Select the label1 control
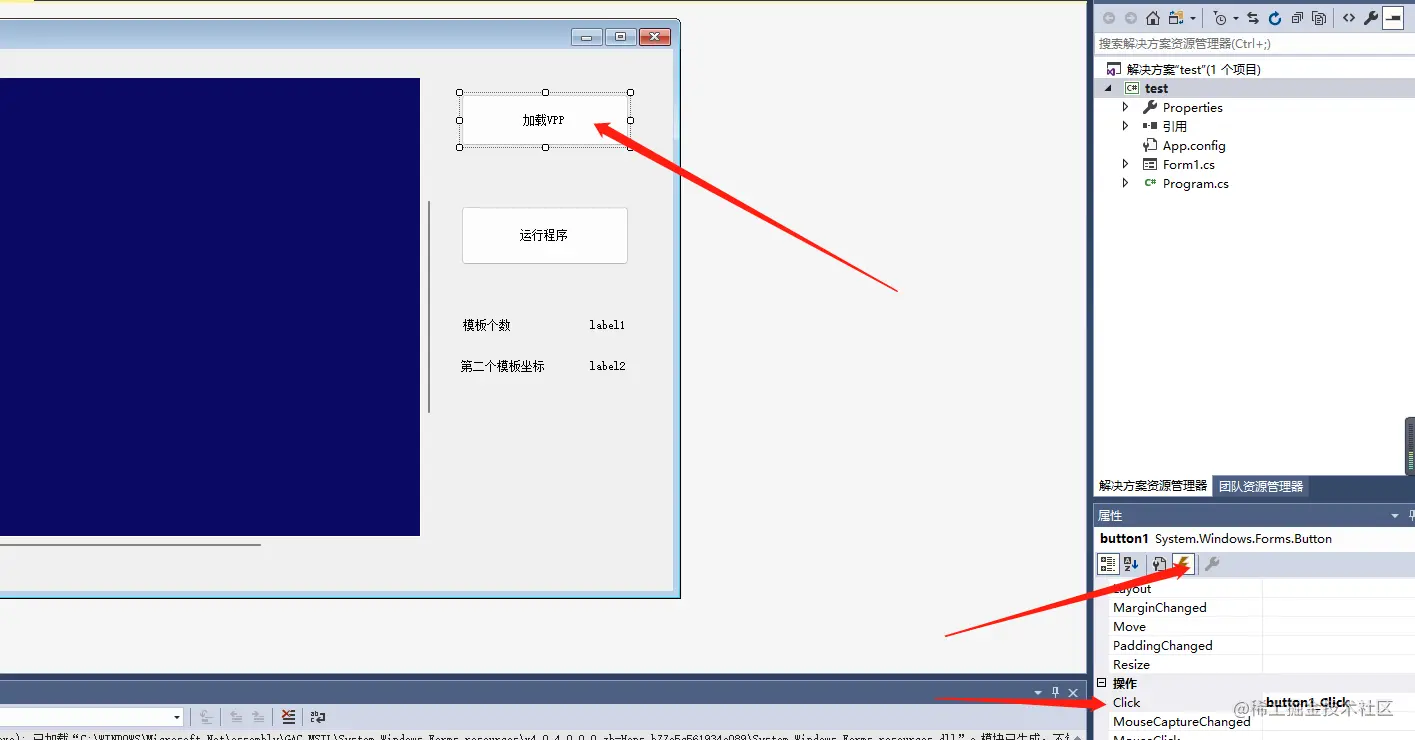1415x740 pixels. (x=607, y=325)
